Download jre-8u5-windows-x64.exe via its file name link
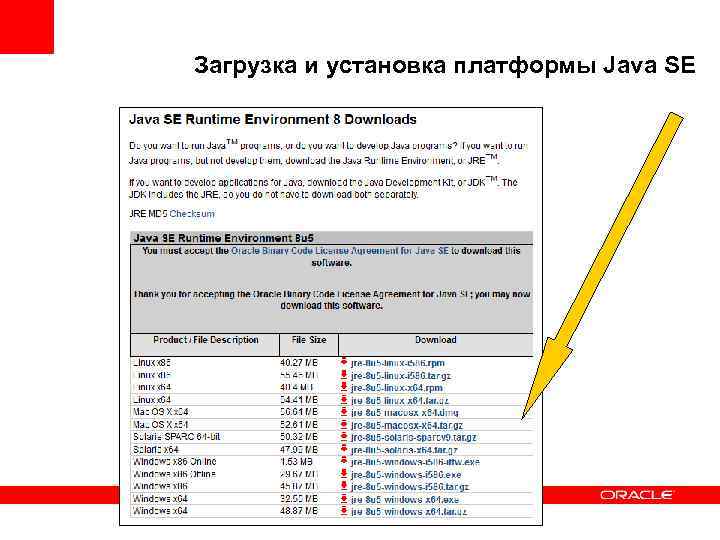 (x=405, y=499)
